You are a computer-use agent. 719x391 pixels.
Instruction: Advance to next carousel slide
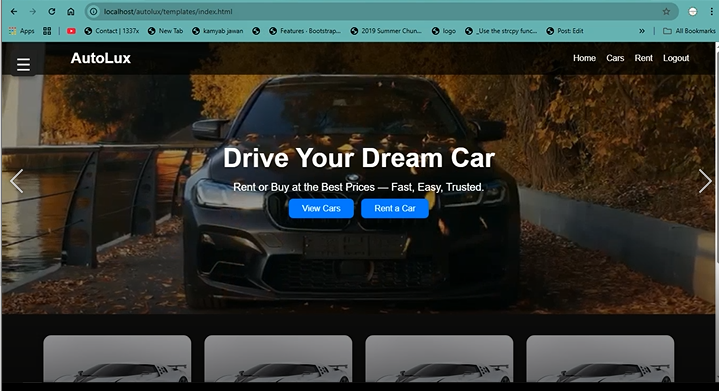pyautogui.click(x=705, y=181)
